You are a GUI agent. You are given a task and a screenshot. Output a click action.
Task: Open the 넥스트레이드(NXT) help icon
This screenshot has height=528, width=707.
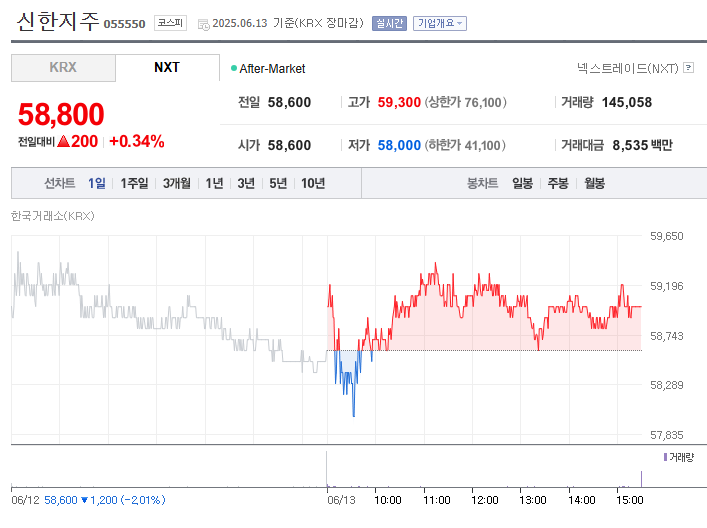(x=688, y=68)
